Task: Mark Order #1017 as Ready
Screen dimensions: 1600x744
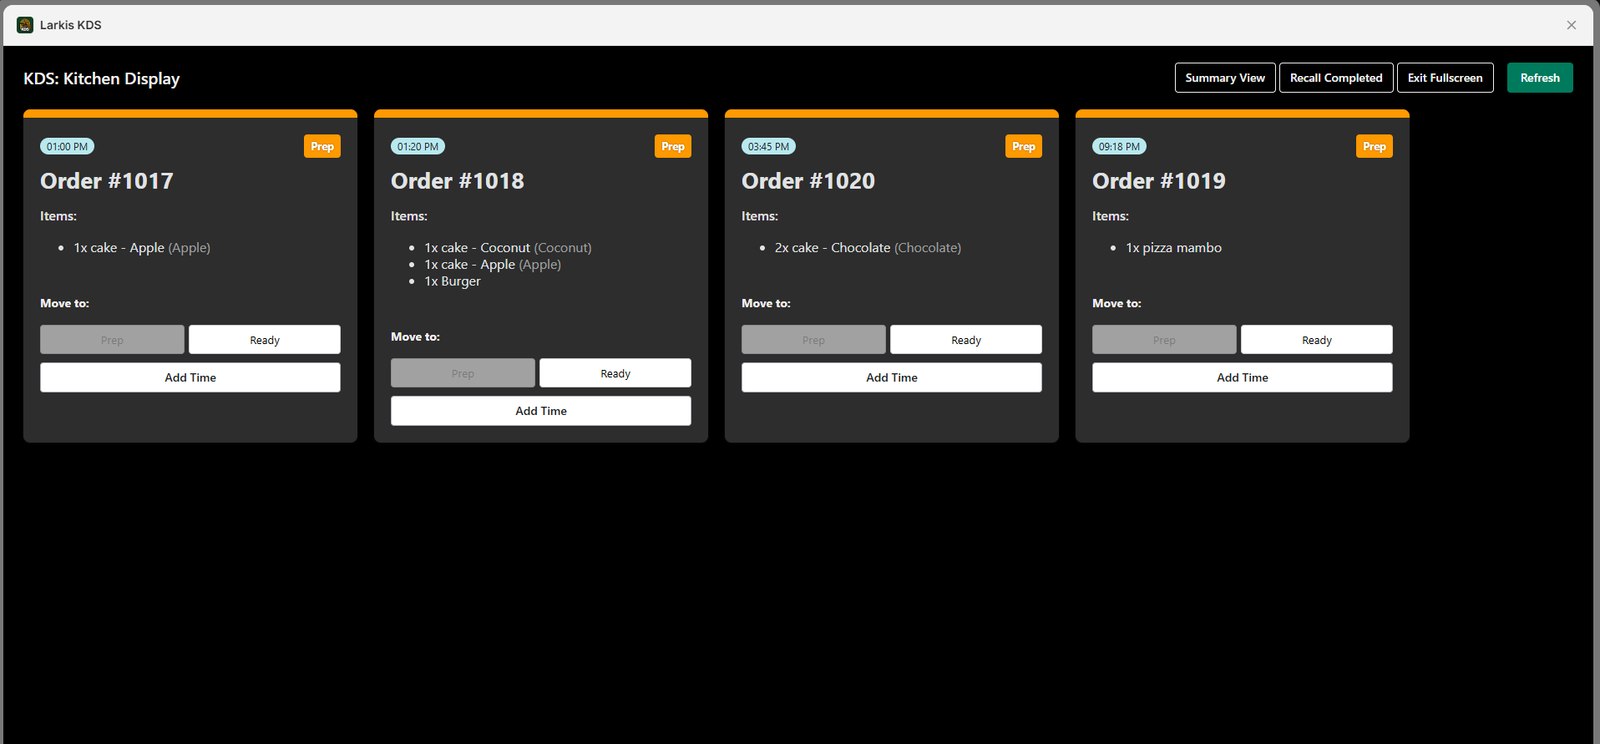Action: point(265,340)
